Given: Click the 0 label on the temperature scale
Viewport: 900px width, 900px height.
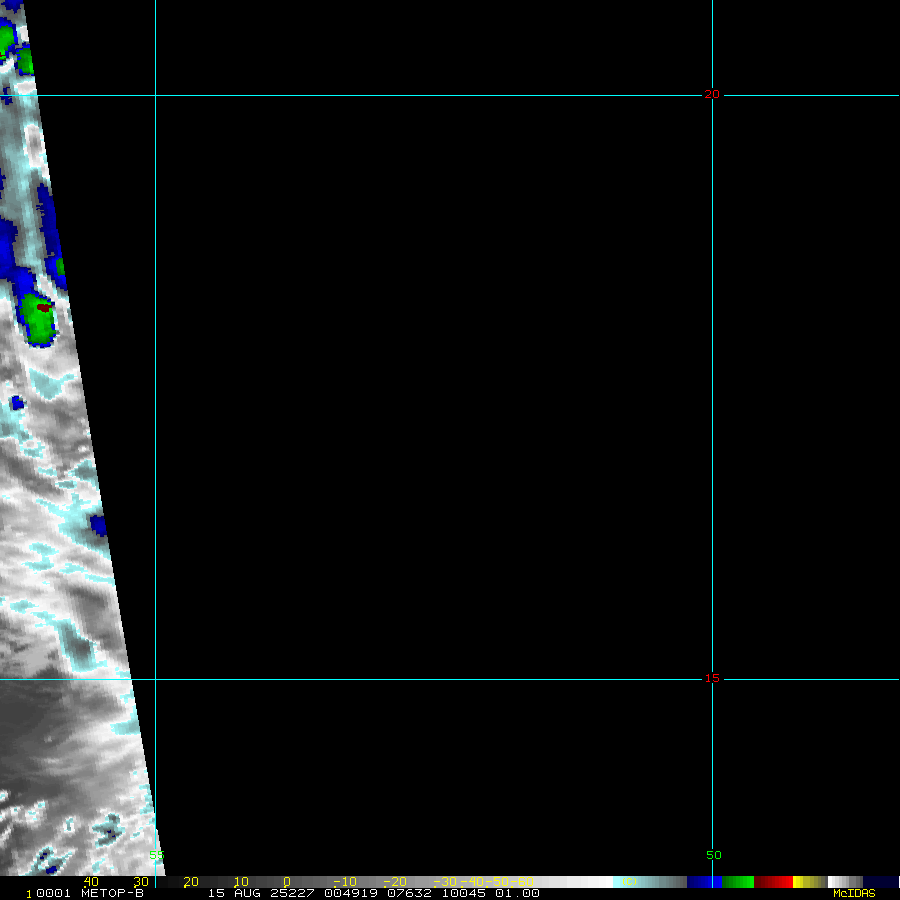Looking at the screenshot, I should tap(286, 882).
